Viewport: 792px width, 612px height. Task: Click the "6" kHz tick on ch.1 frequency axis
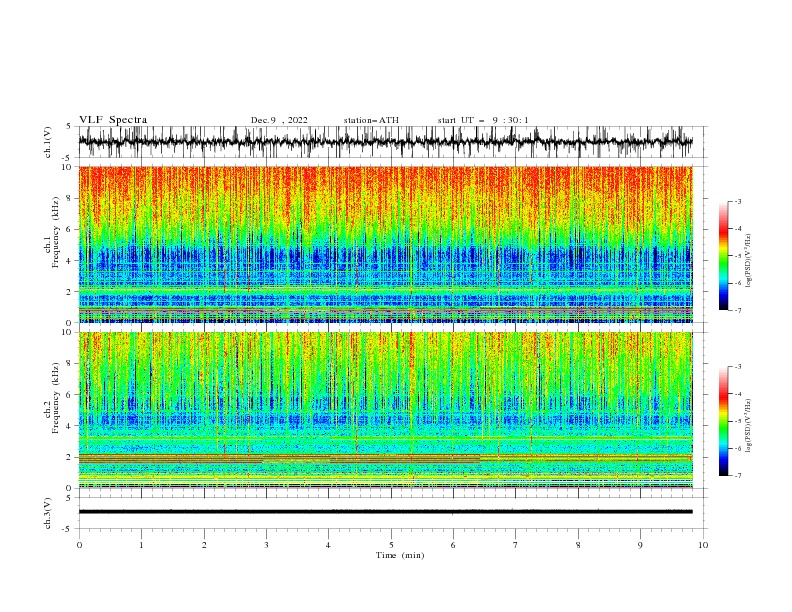click(69, 229)
